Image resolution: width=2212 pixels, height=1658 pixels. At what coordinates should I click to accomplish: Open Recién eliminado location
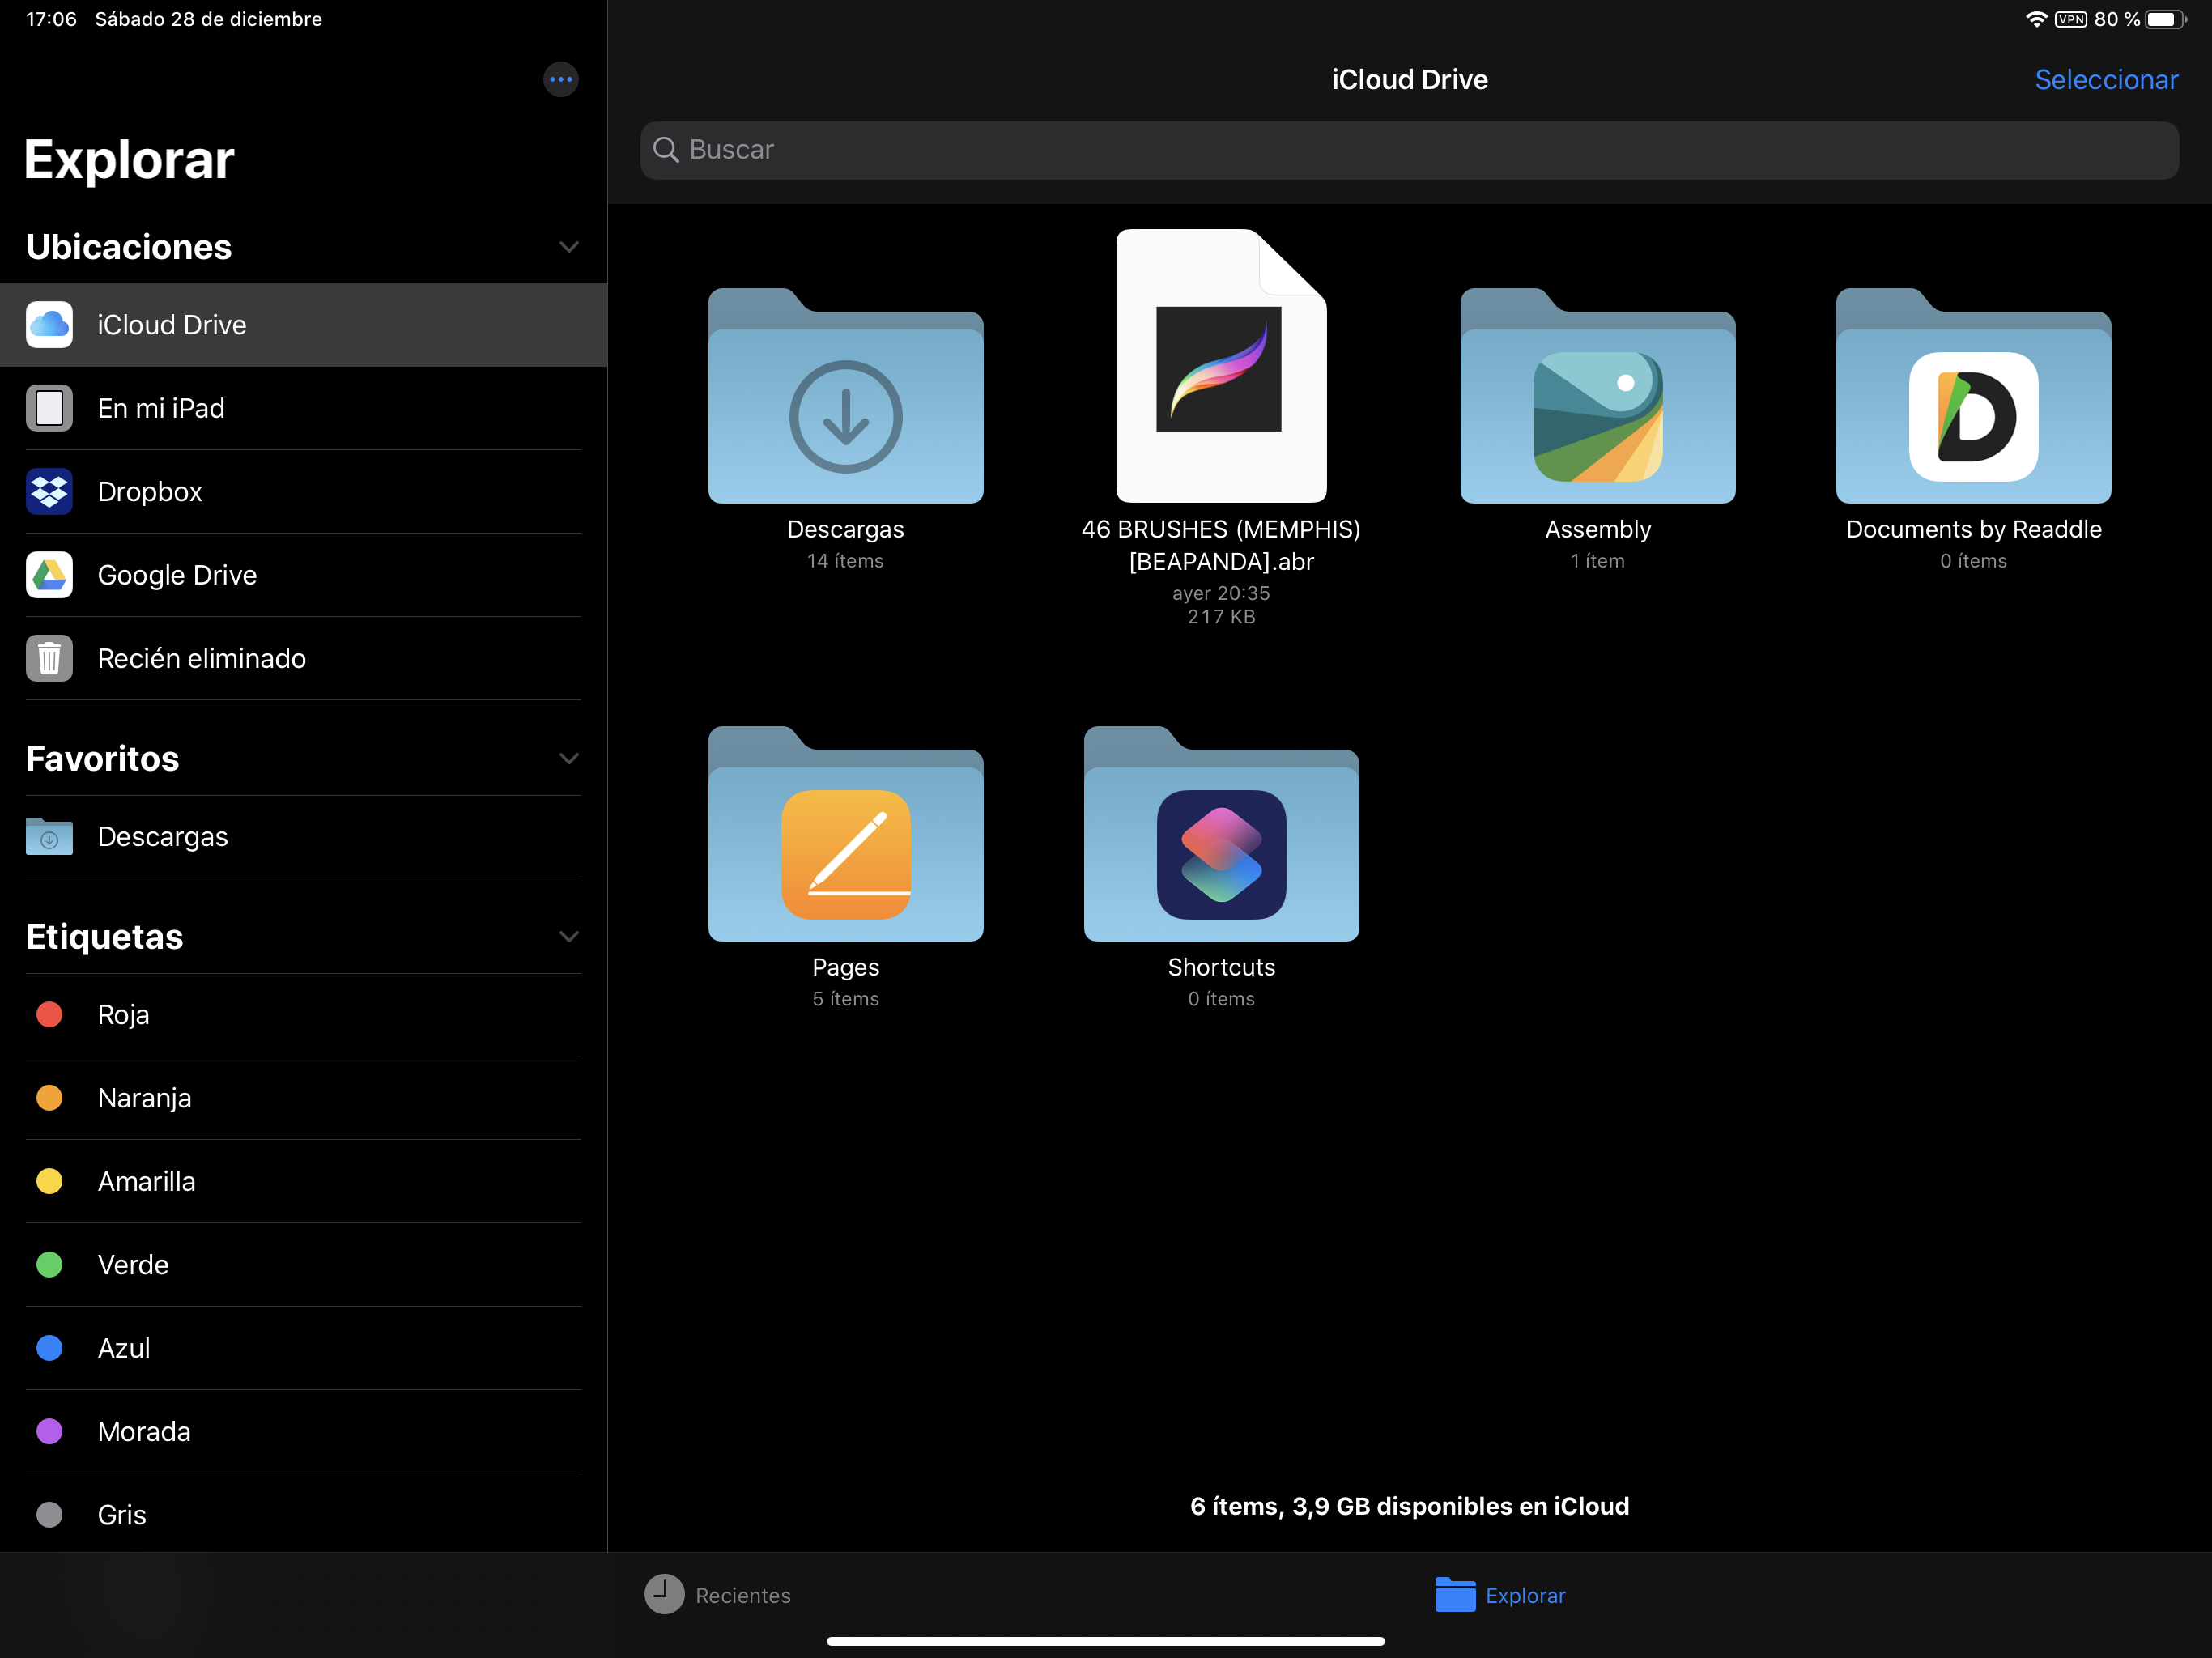point(303,658)
